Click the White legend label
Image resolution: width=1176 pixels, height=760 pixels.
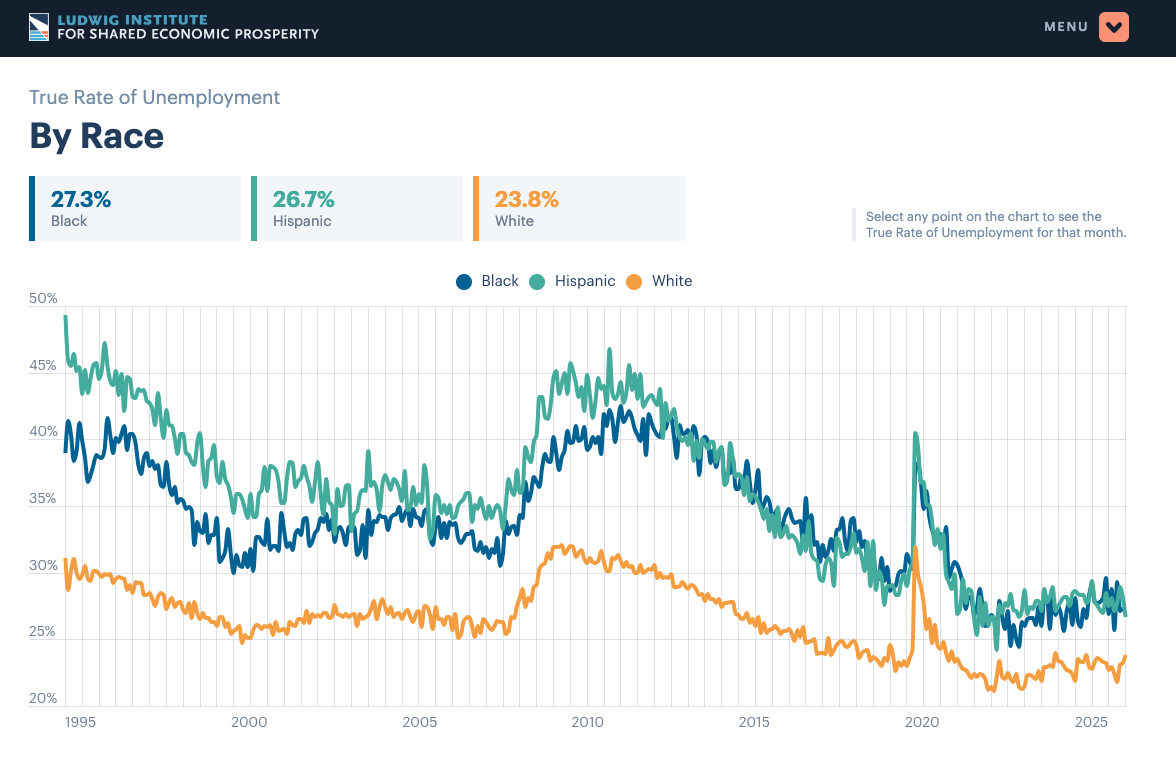coord(672,281)
